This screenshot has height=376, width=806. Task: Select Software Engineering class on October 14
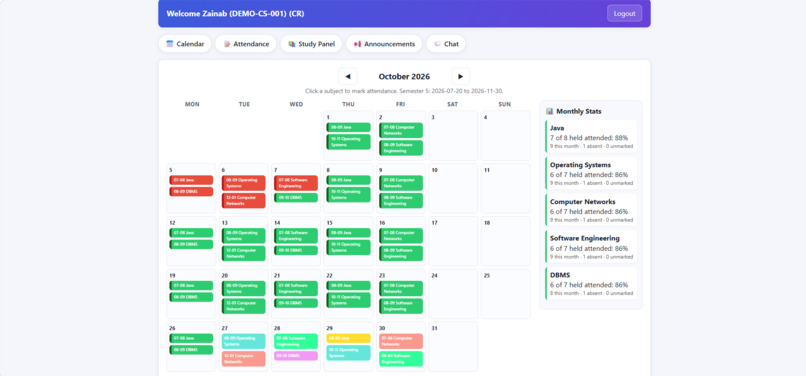[296, 236]
